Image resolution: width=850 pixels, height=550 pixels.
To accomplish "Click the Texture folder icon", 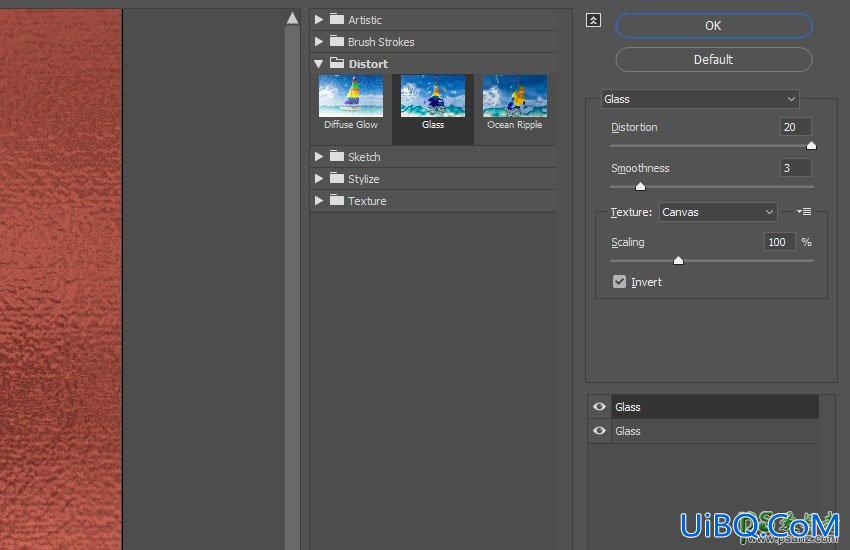I will [337, 200].
